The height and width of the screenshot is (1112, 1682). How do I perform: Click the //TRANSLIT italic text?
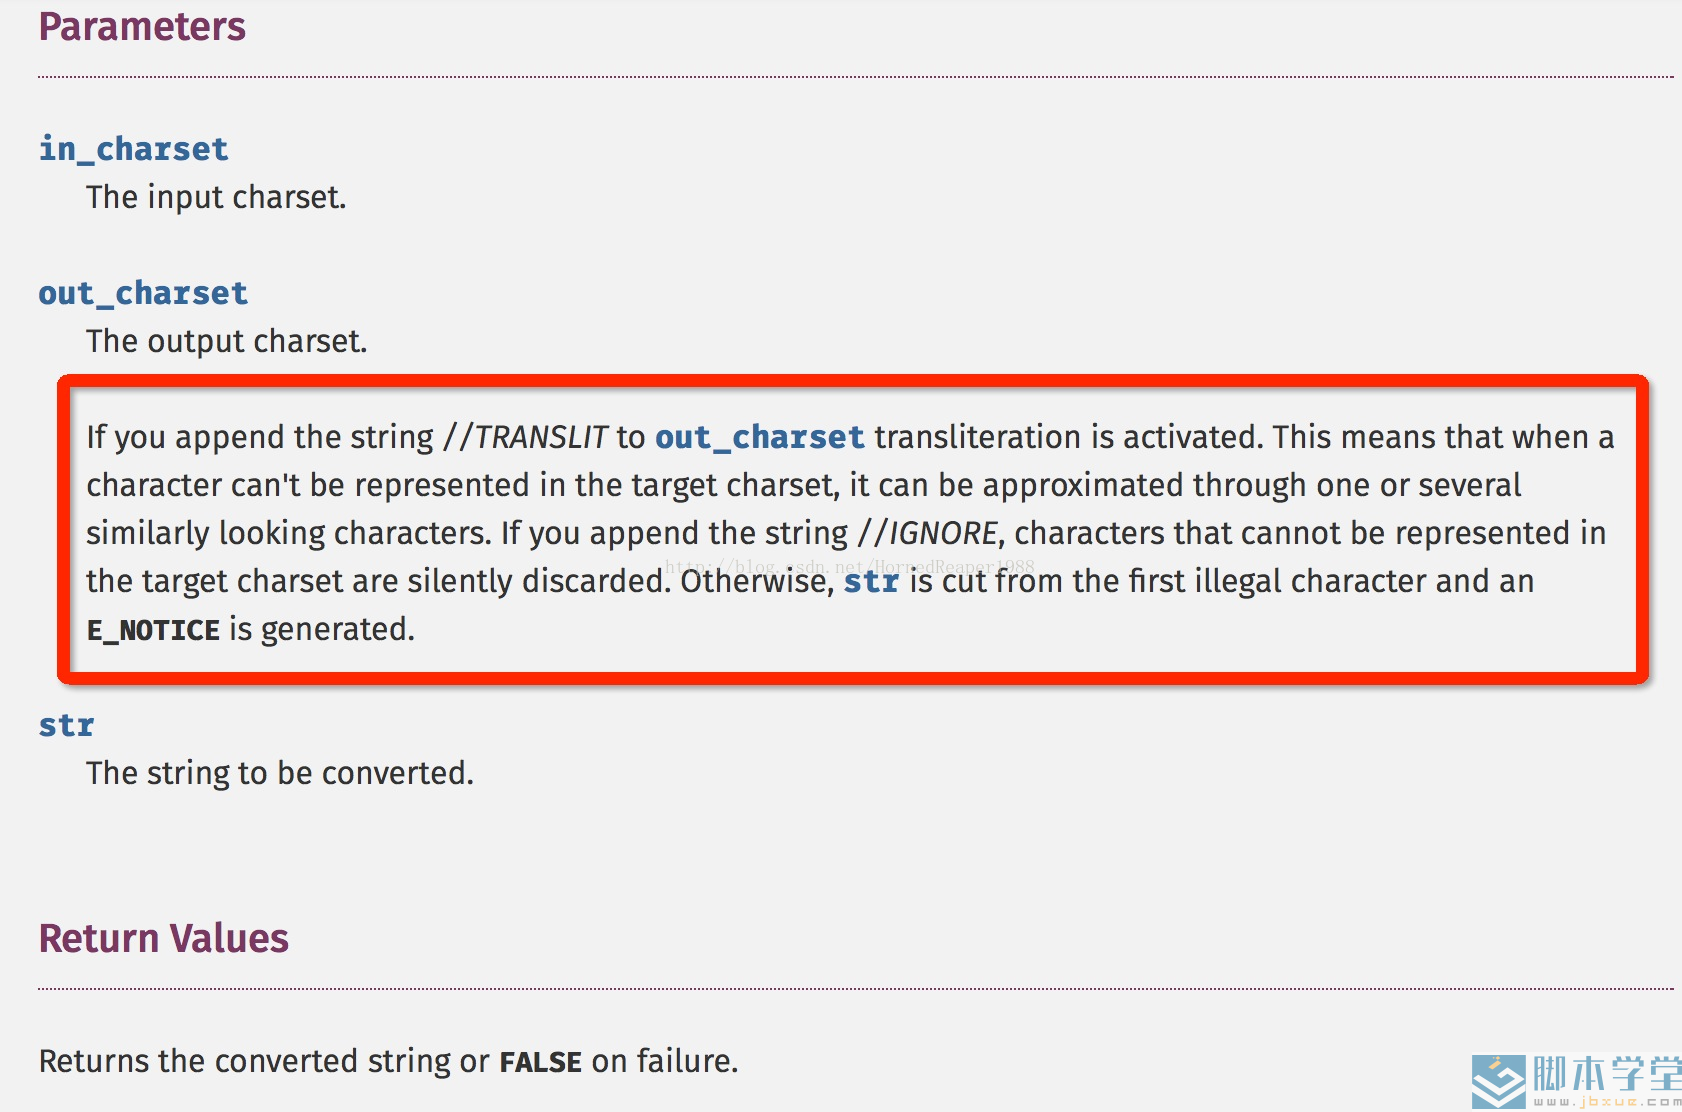[x=526, y=437]
